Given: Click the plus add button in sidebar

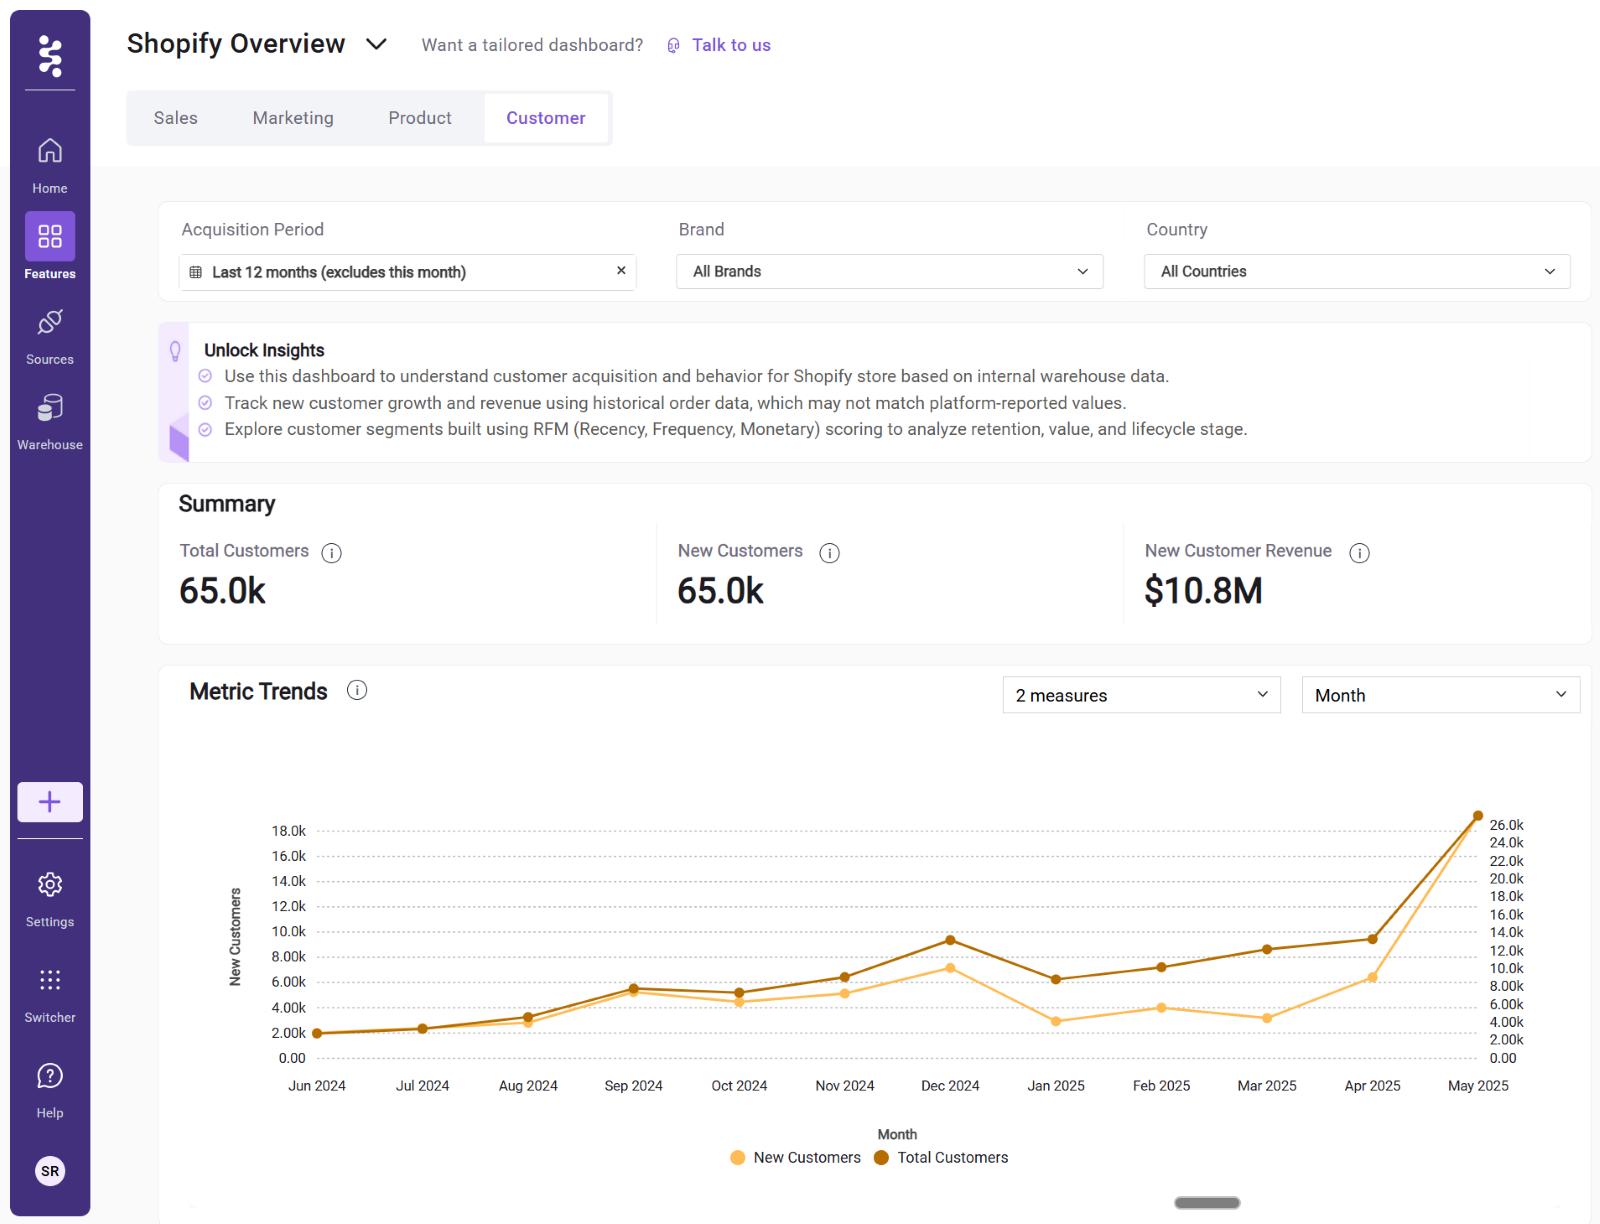Looking at the screenshot, I should (50, 802).
